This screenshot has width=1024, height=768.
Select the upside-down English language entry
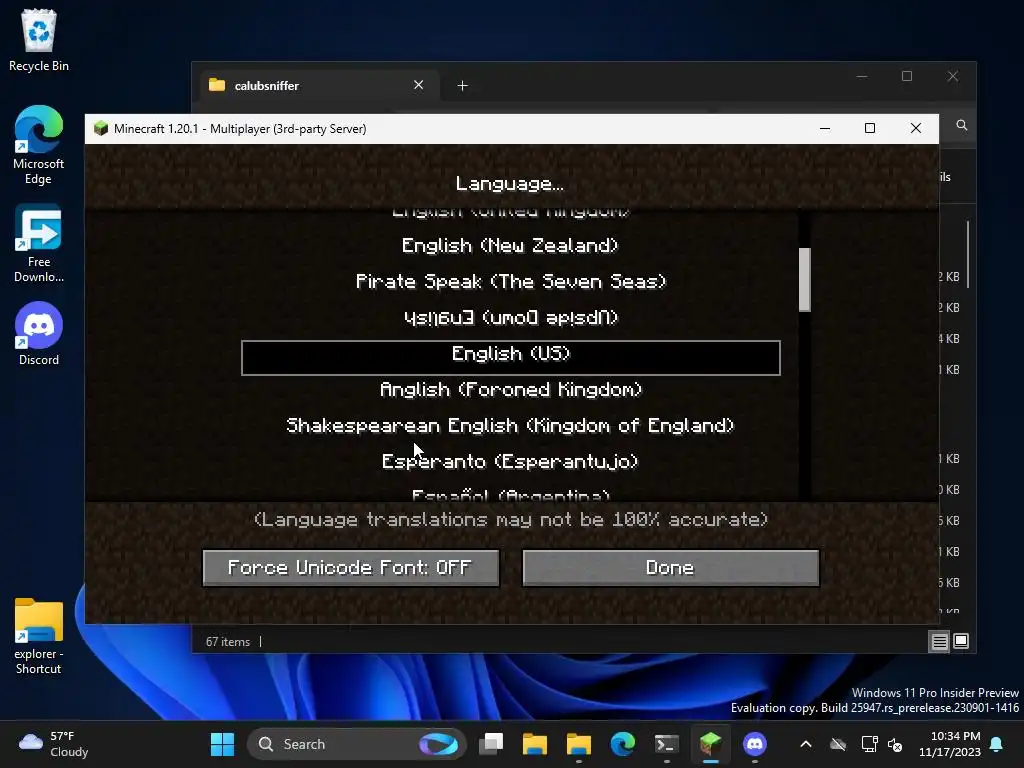510,317
